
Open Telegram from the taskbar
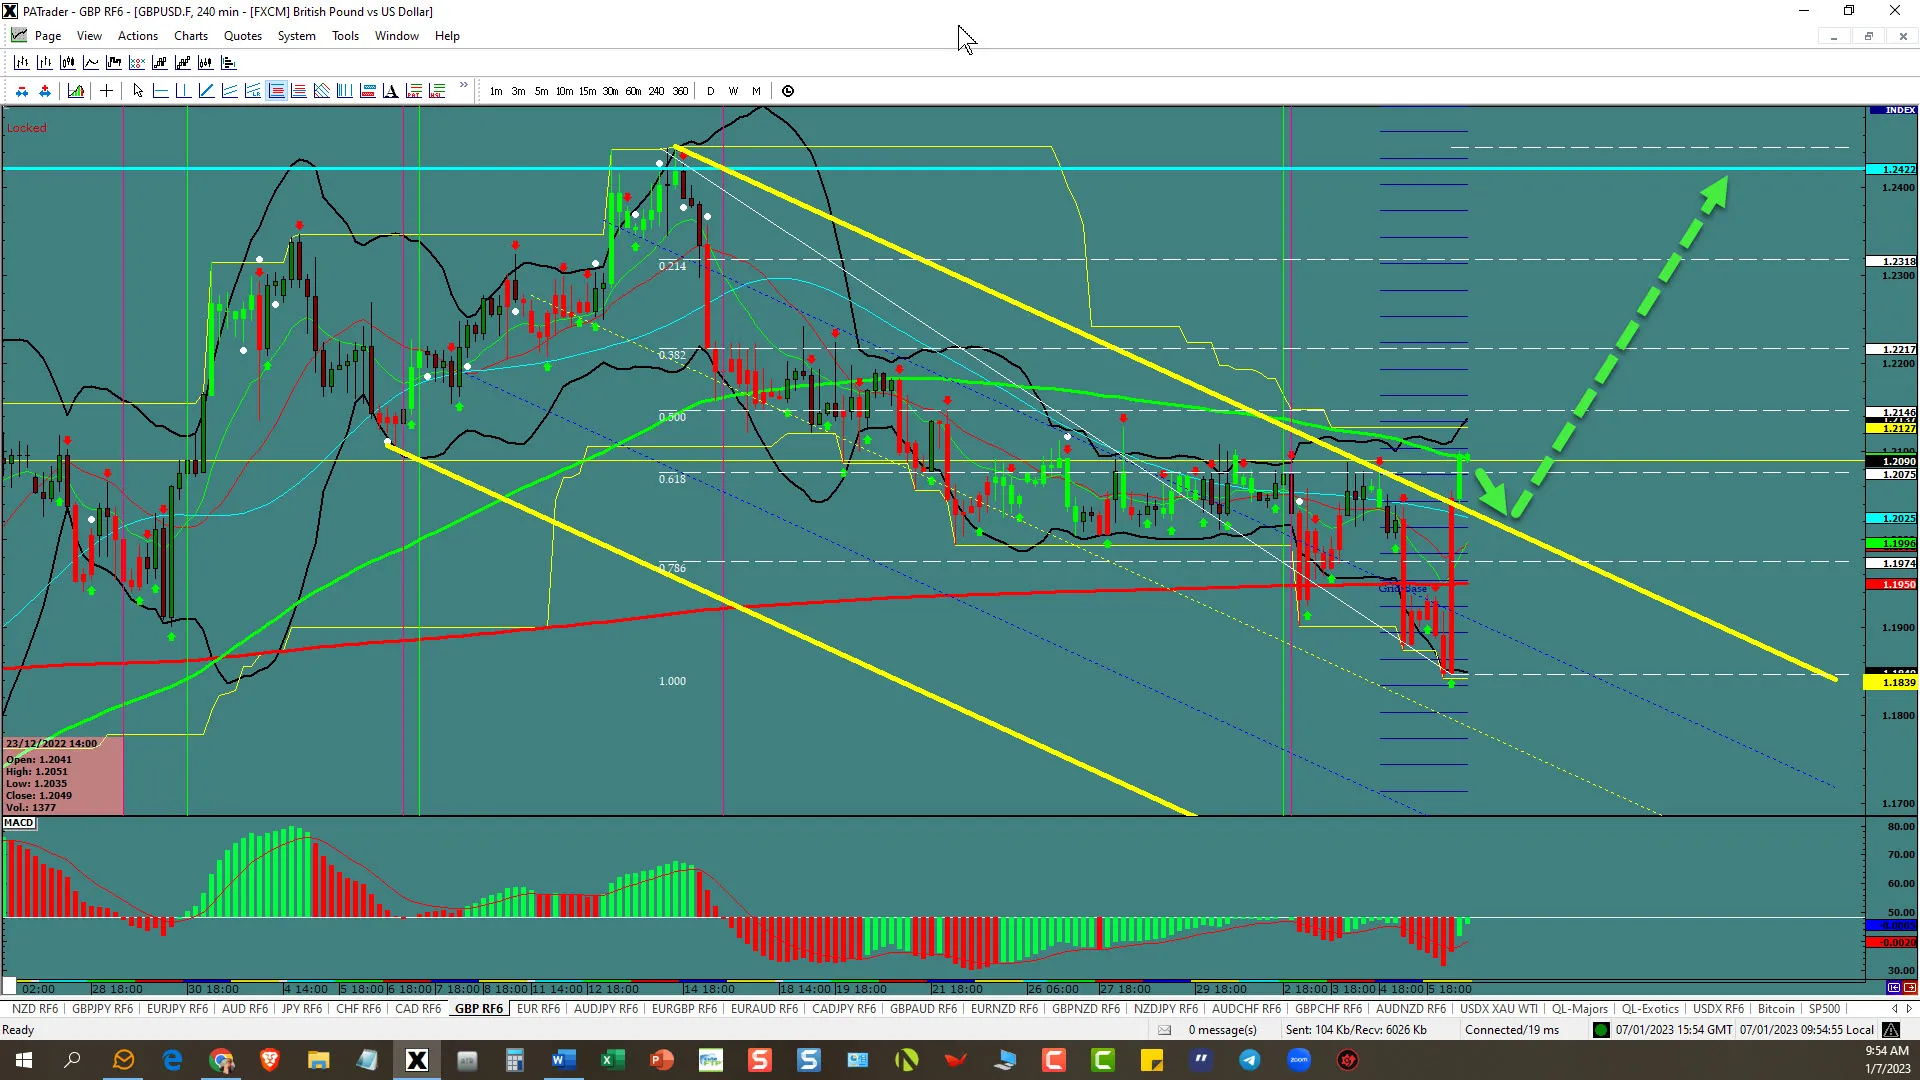(1250, 1060)
